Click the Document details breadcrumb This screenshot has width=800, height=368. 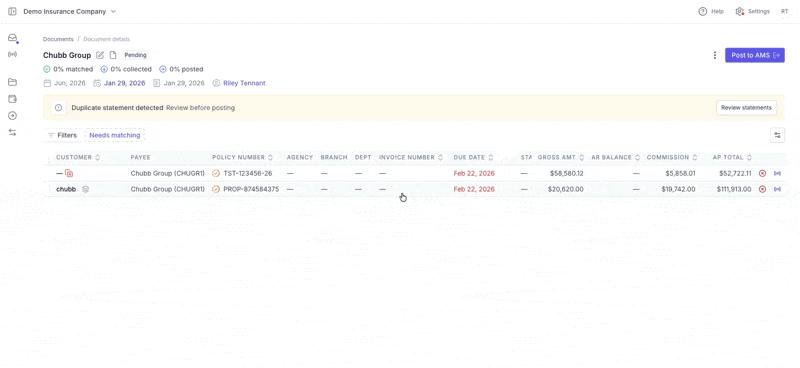point(107,39)
